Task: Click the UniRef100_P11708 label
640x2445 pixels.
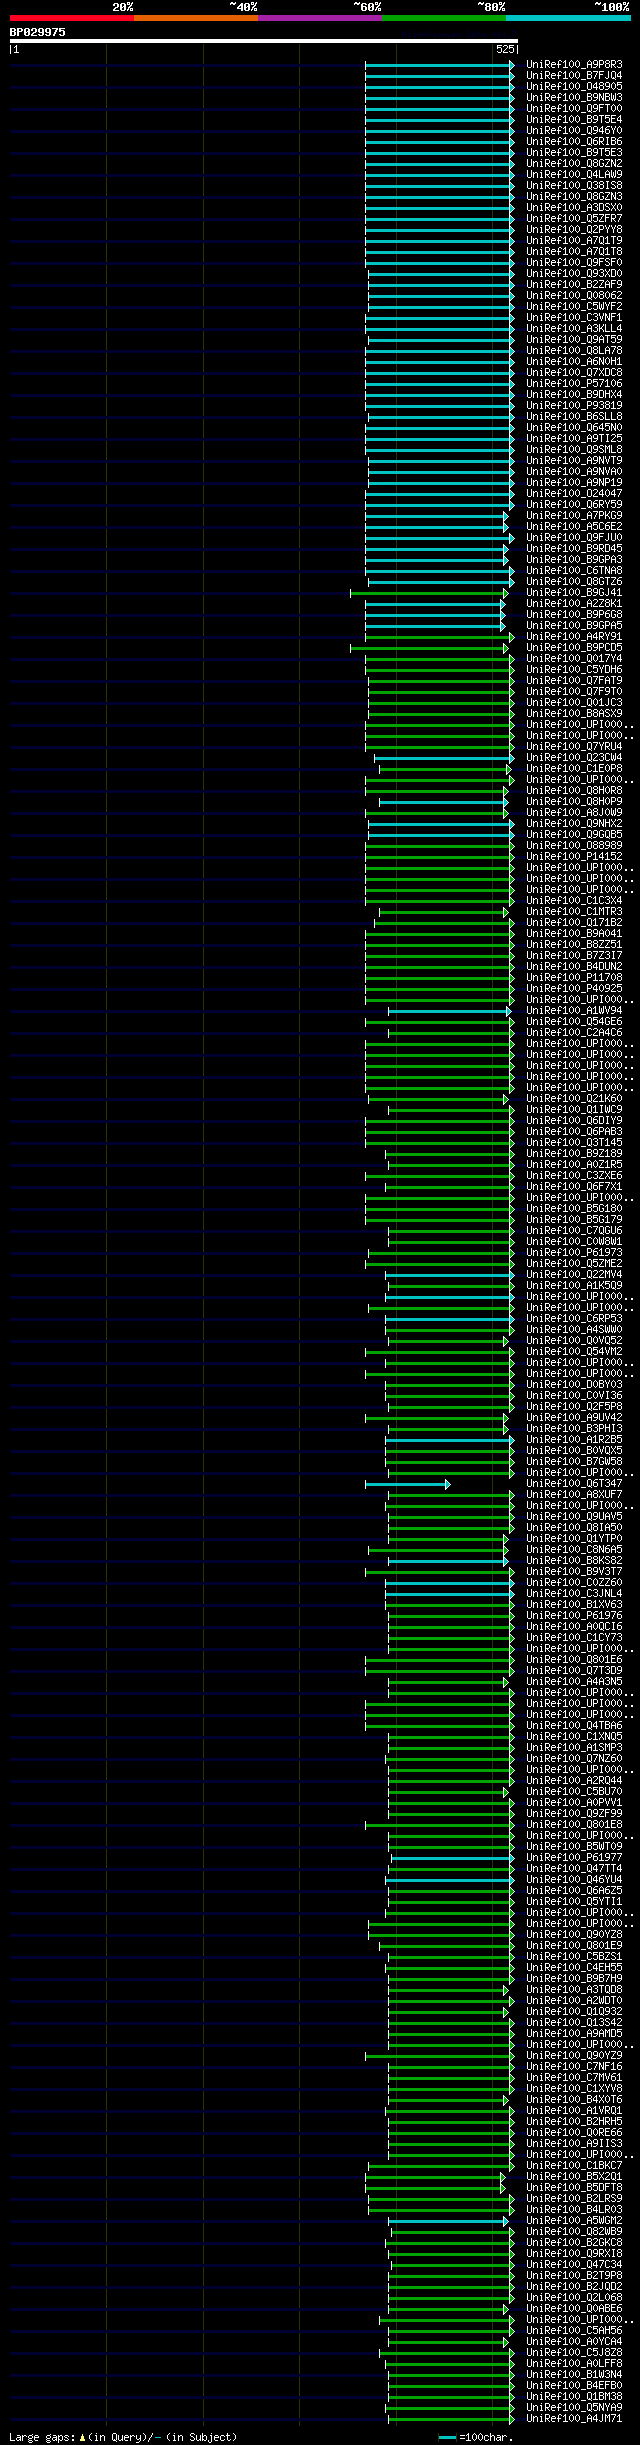Action: [574, 978]
